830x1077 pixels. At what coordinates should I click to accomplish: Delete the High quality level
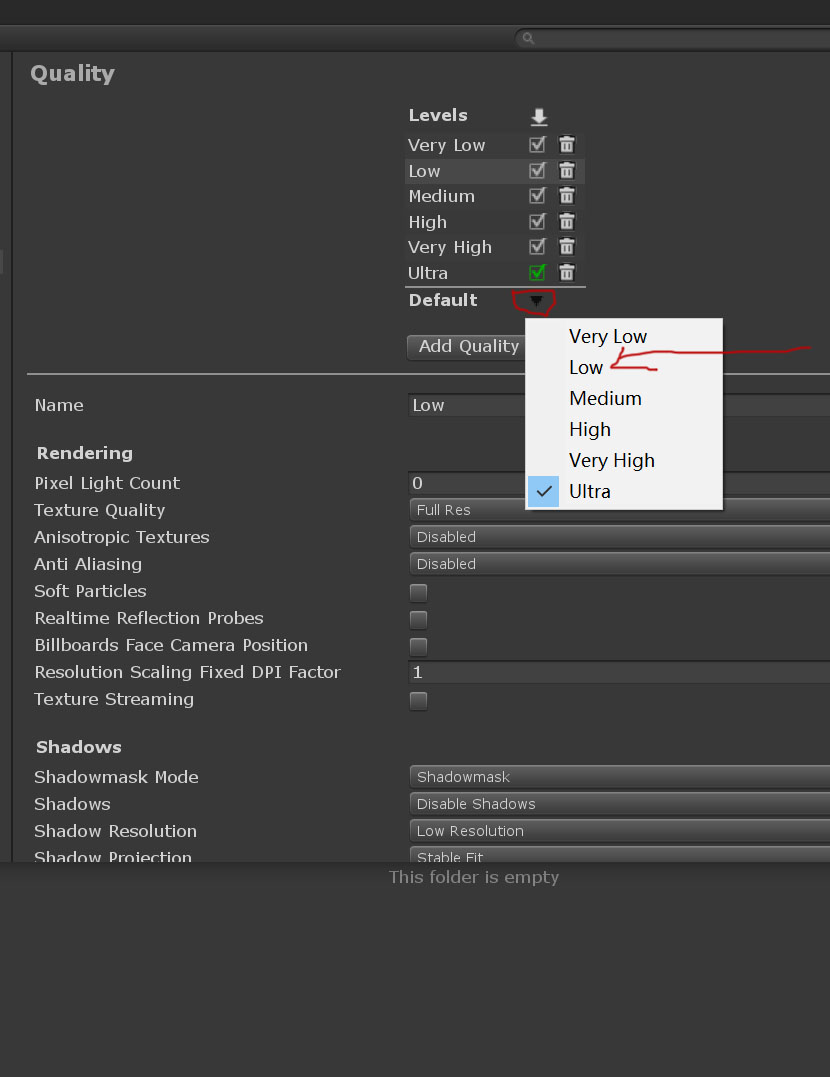click(566, 221)
